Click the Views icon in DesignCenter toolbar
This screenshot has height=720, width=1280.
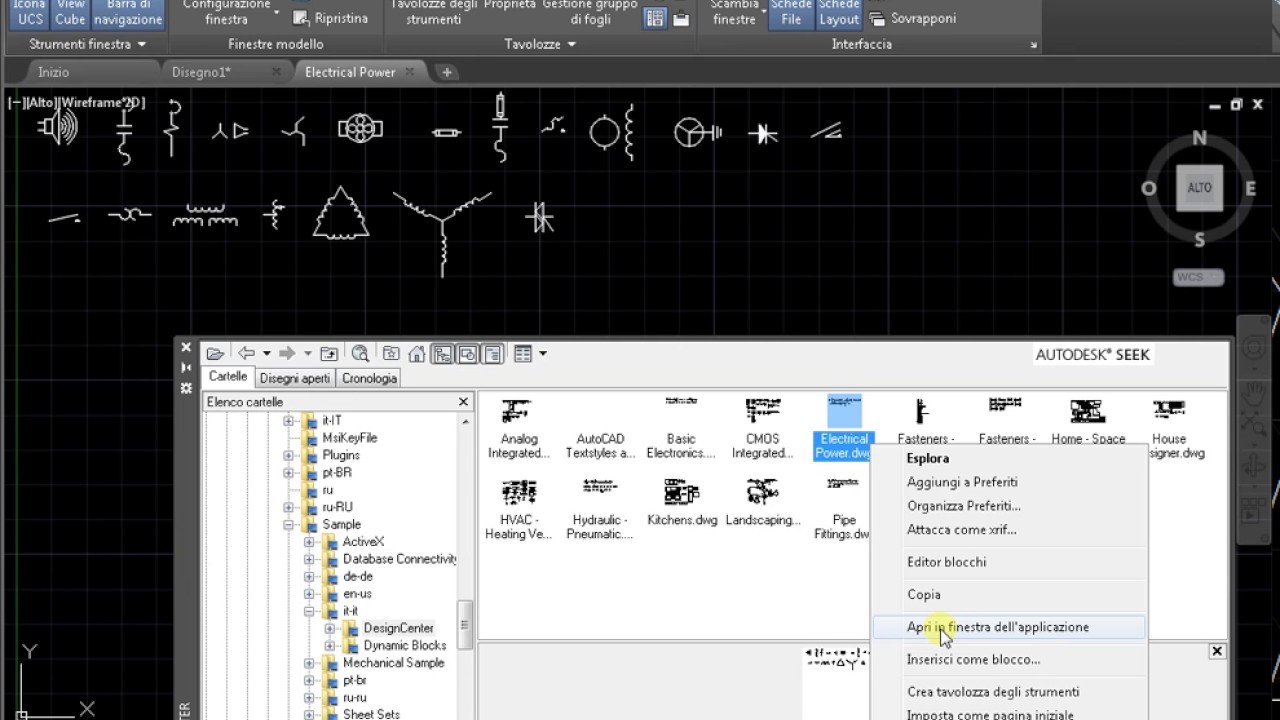pos(523,354)
